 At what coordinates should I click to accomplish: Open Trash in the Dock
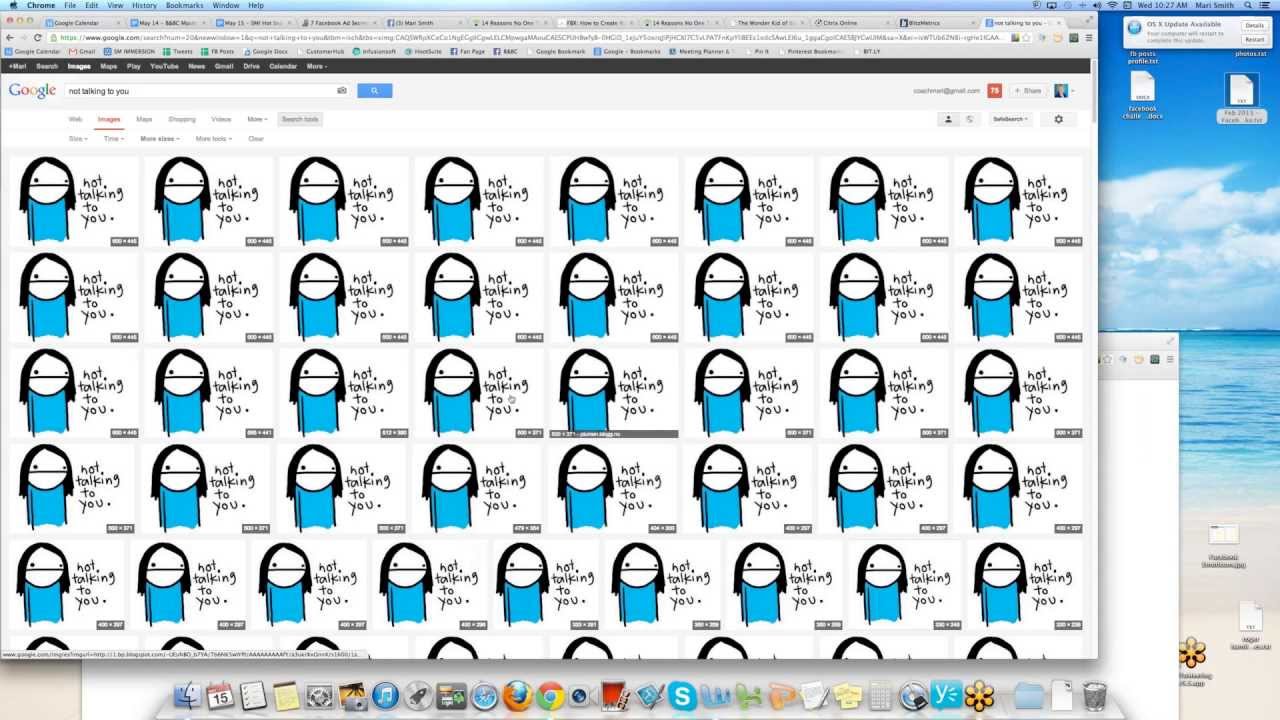point(1094,696)
